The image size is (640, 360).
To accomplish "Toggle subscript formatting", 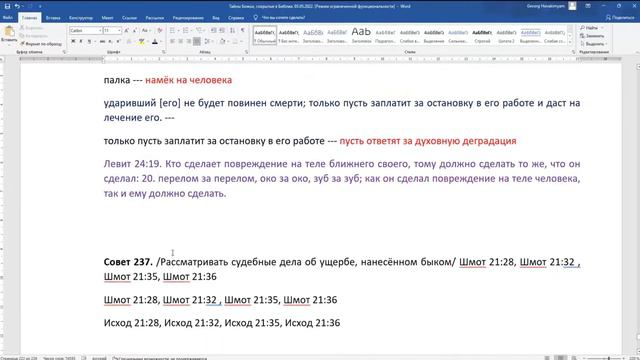I will [x=110, y=41].
